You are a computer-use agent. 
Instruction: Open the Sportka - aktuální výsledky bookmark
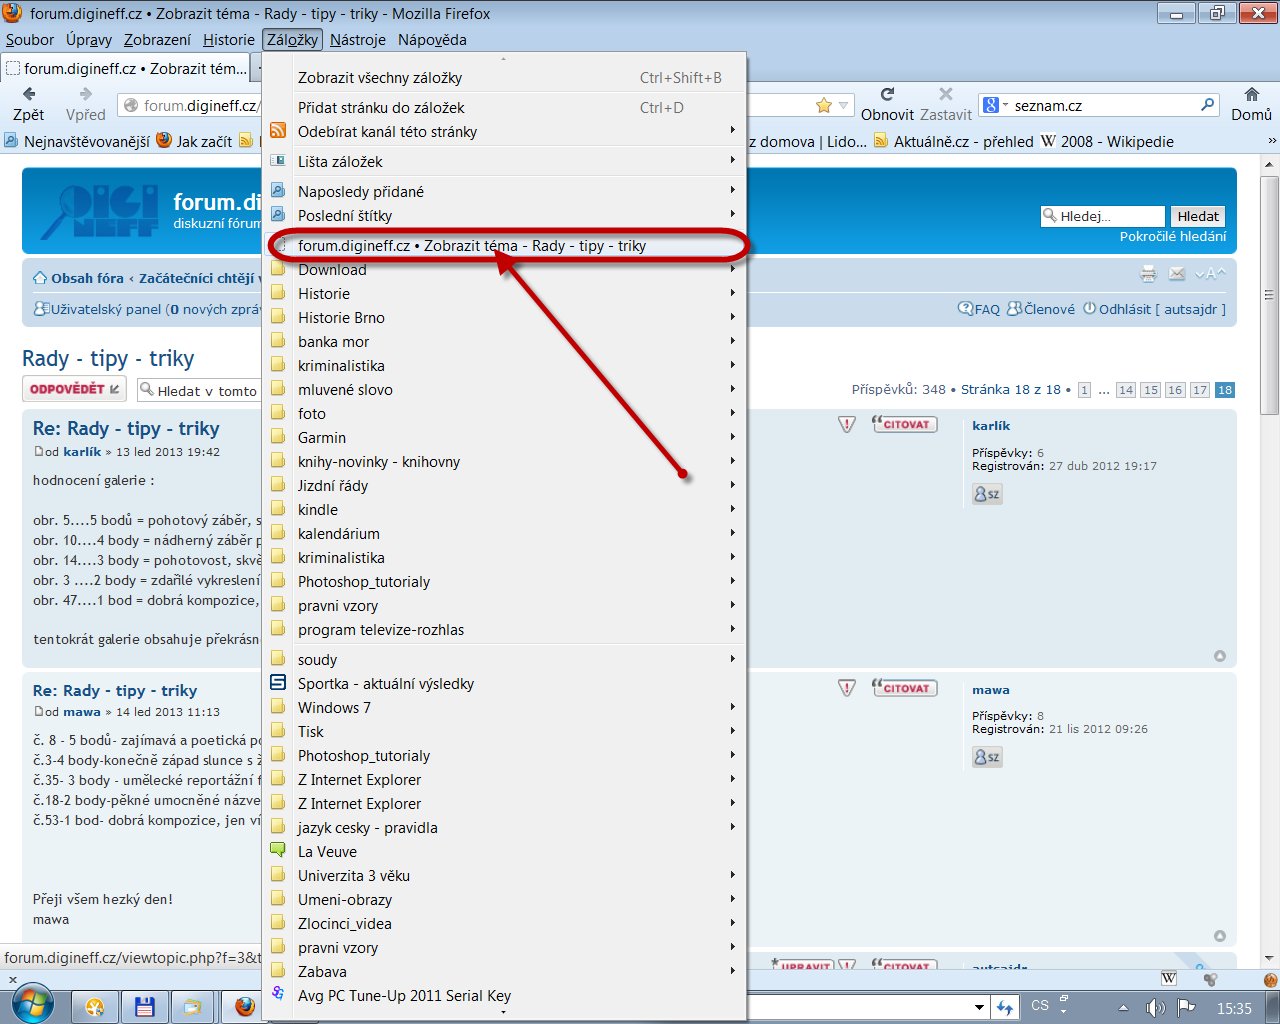point(386,684)
